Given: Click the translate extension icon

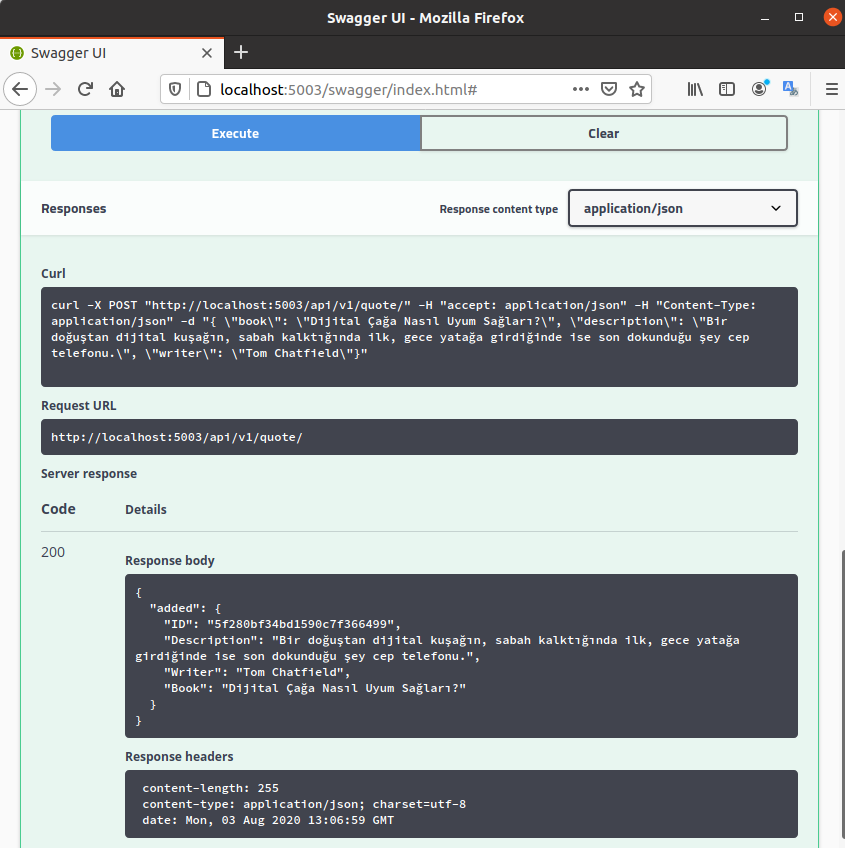Looking at the screenshot, I should [790, 89].
